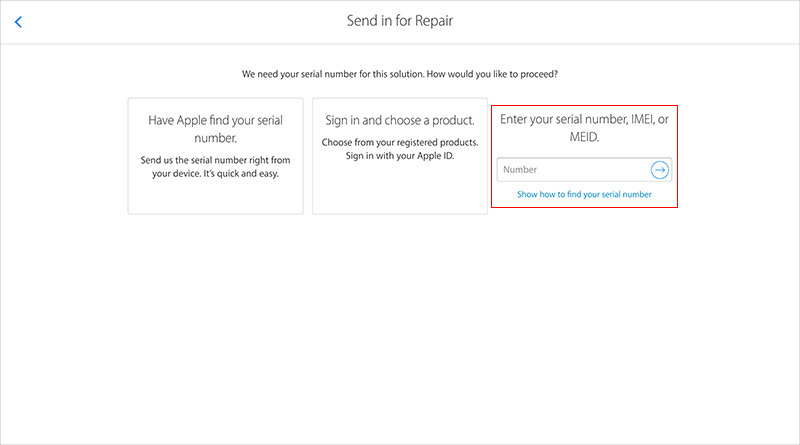The width and height of the screenshot is (800, 445).
Task: Click the 'Send in for Repair' page title
Action: [x=399, y=21]
